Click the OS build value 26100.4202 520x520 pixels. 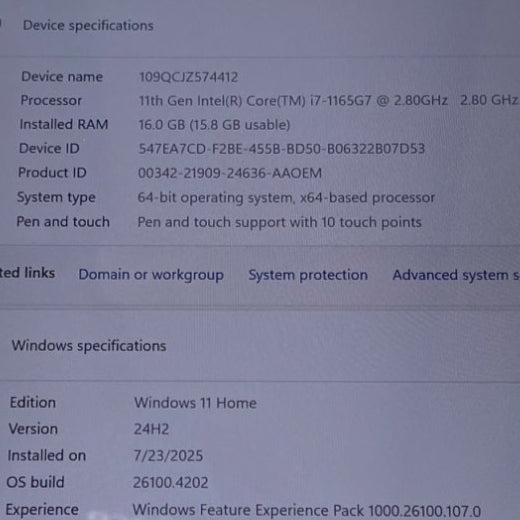tap(171, 482)
